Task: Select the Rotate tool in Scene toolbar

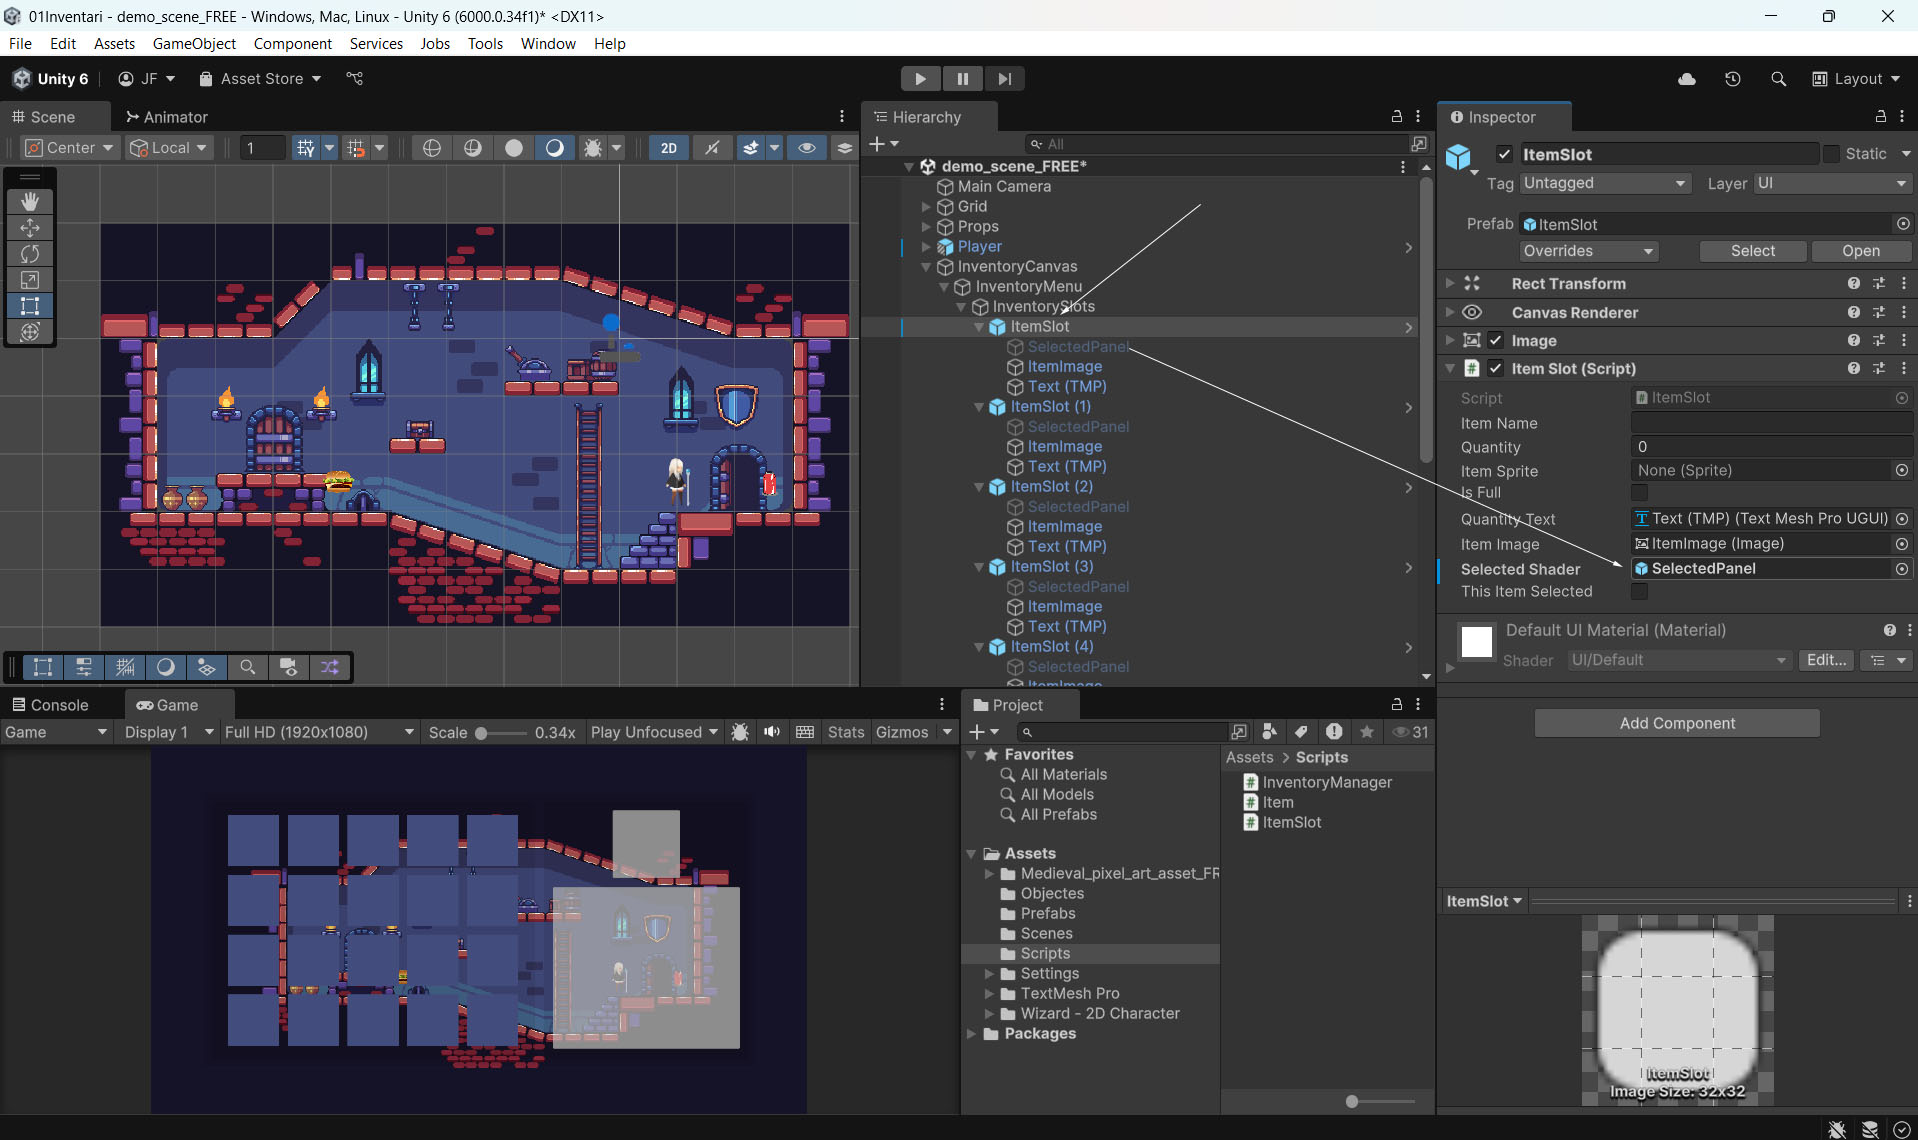Action: coord(30,254)
